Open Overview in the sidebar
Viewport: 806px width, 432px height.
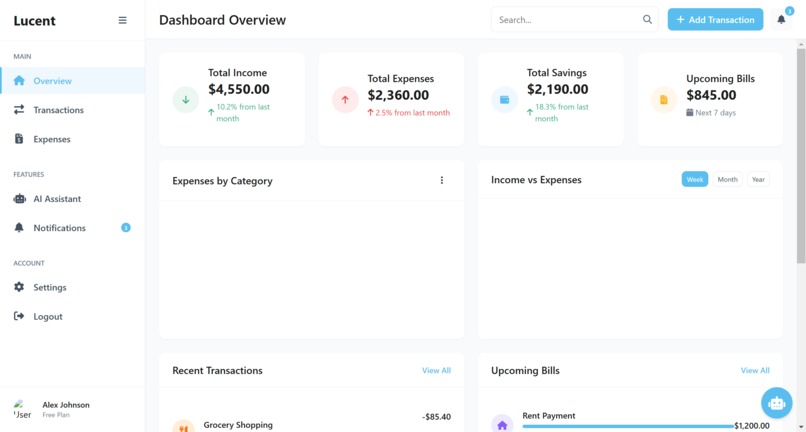[72, 81]
